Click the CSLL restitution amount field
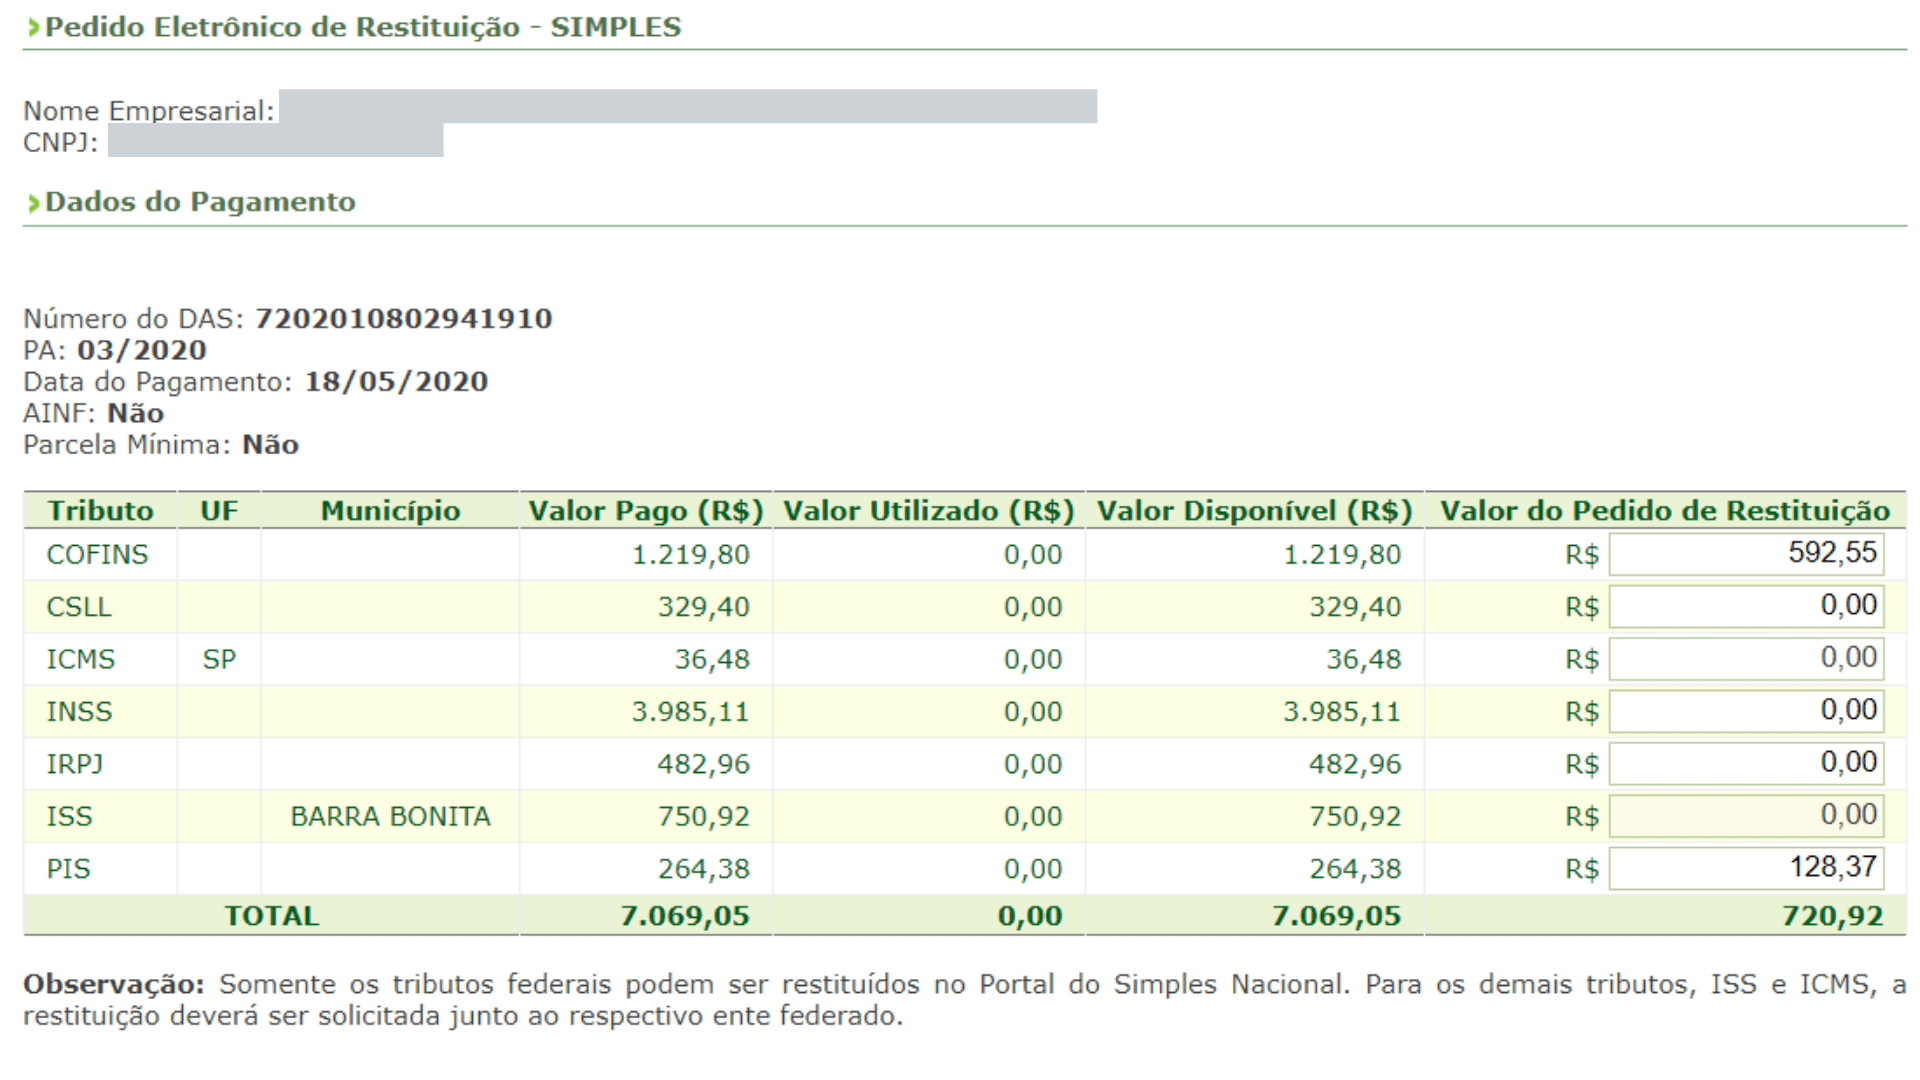The image size is (1920, 1080). [1744, 605]
